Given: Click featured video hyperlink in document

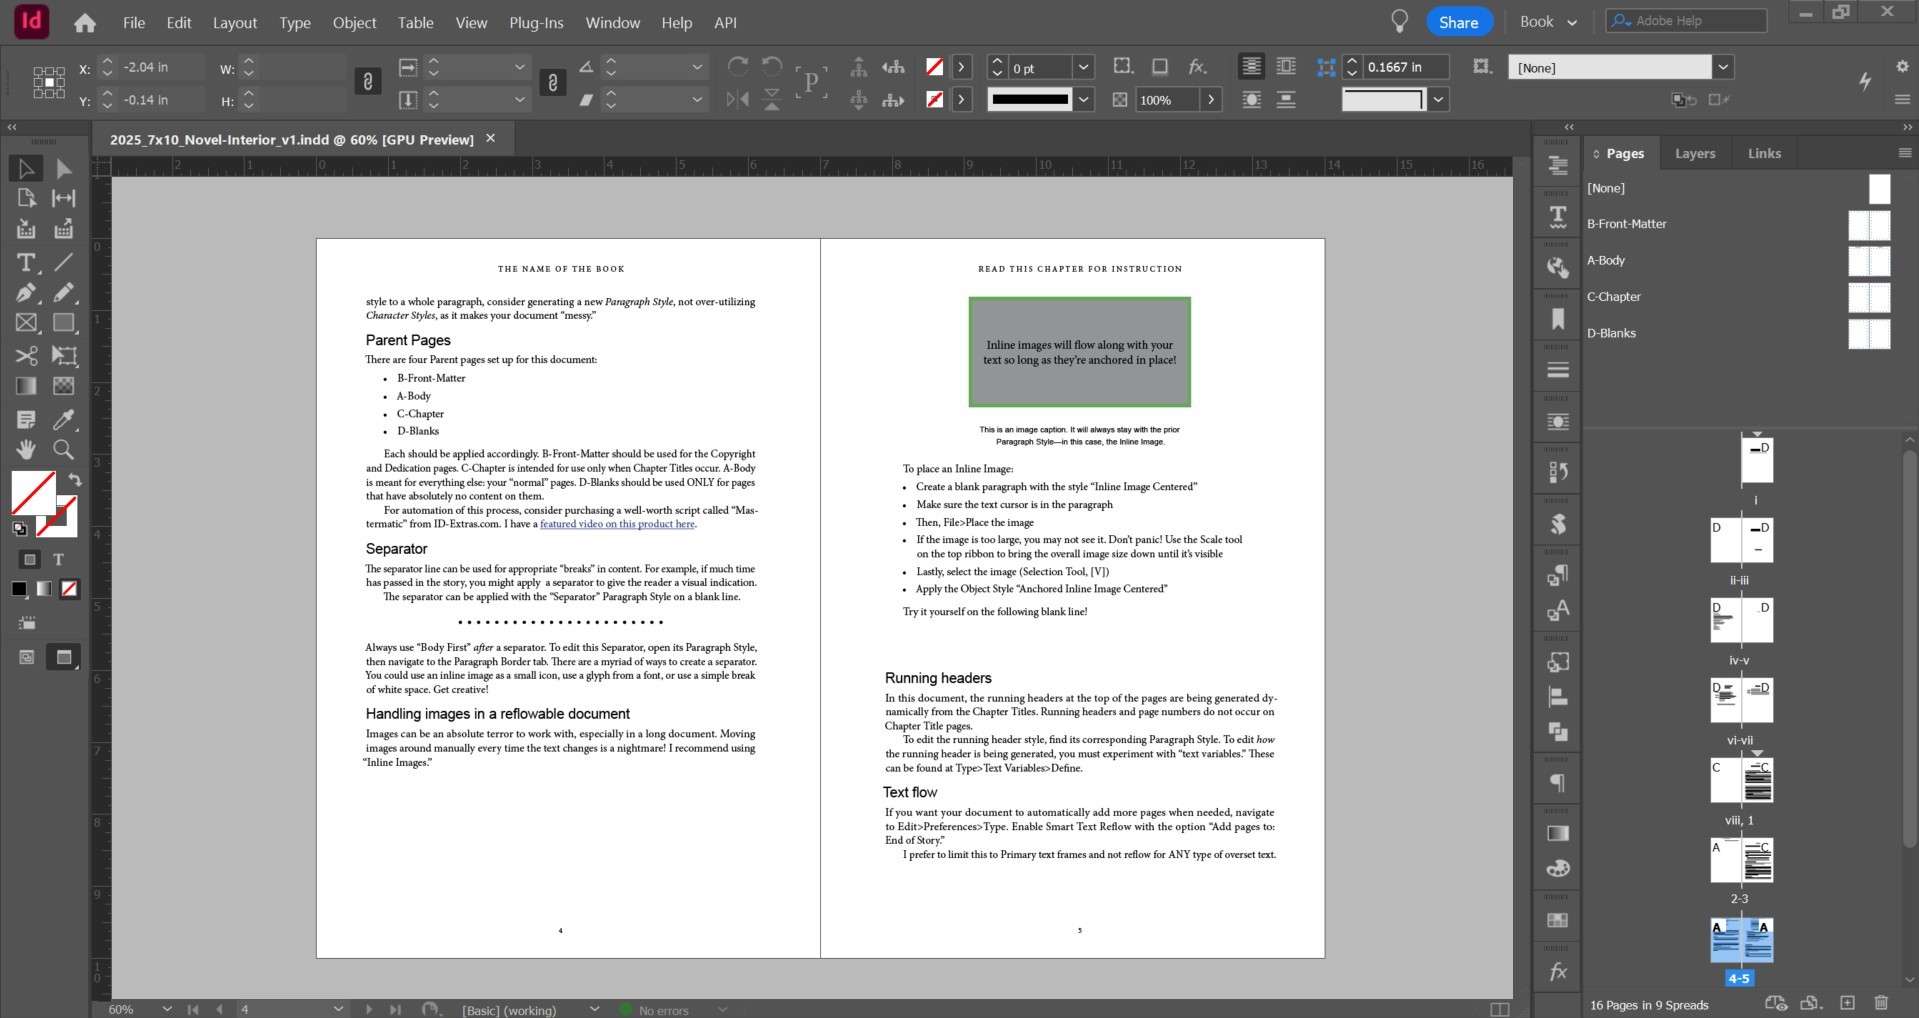Looking at the screenshot, I should point(617,524).
